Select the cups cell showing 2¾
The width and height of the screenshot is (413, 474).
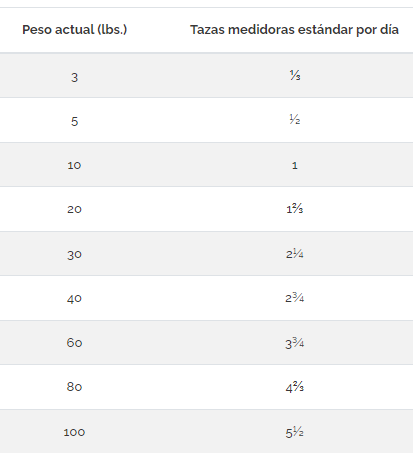coord(295,298)
